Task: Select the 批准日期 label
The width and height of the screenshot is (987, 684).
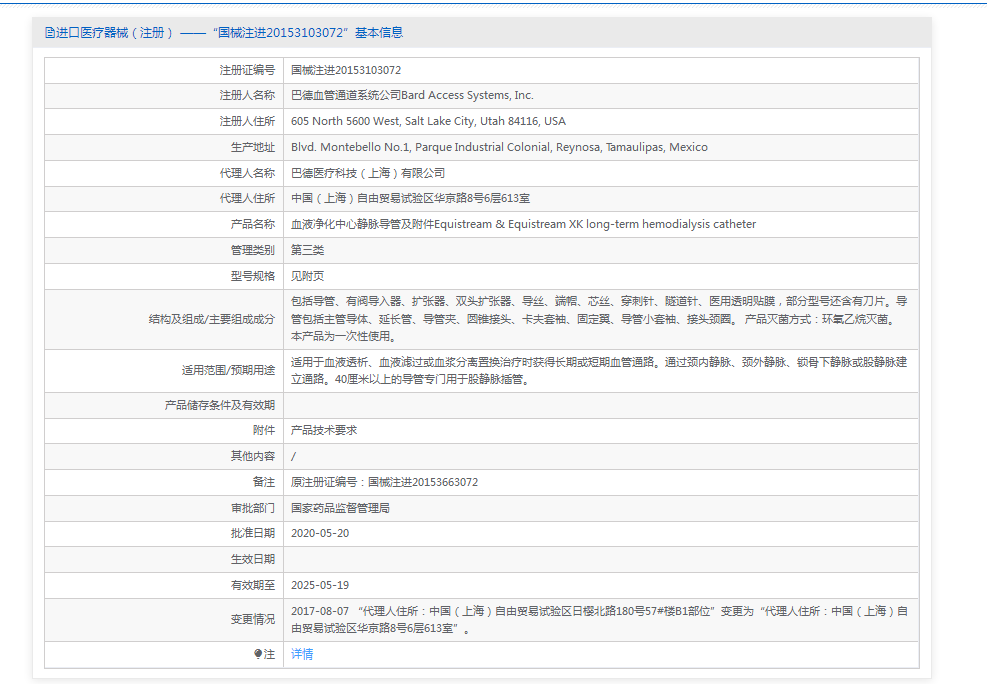Action: 253,534
